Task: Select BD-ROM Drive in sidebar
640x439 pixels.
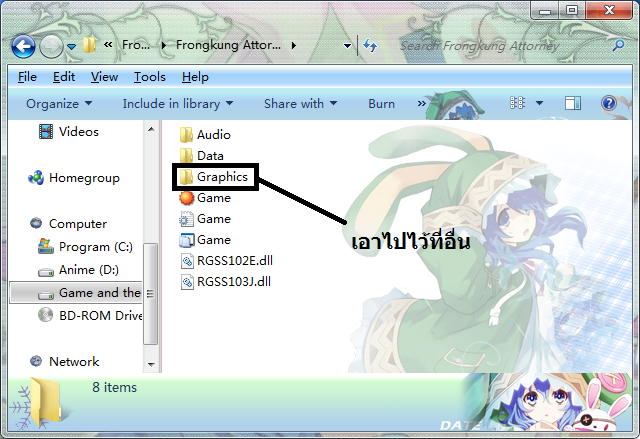Action: 100,315
